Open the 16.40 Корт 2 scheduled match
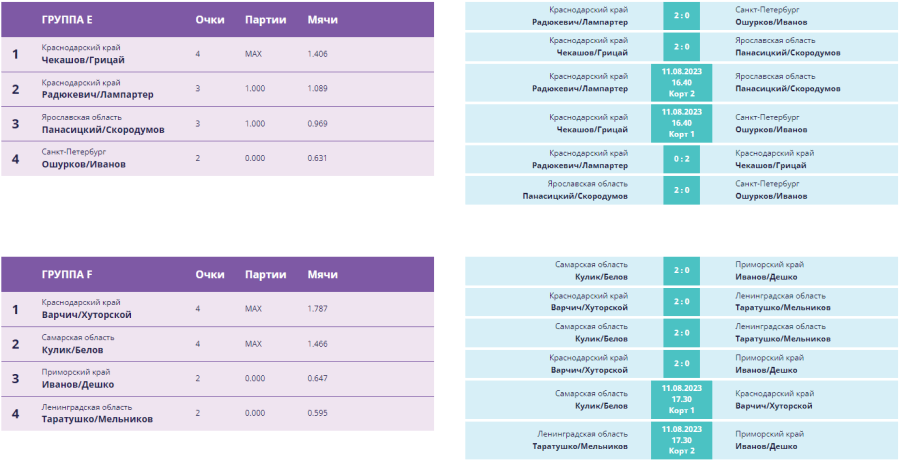The image size is (900, 462). pos(682,82)
